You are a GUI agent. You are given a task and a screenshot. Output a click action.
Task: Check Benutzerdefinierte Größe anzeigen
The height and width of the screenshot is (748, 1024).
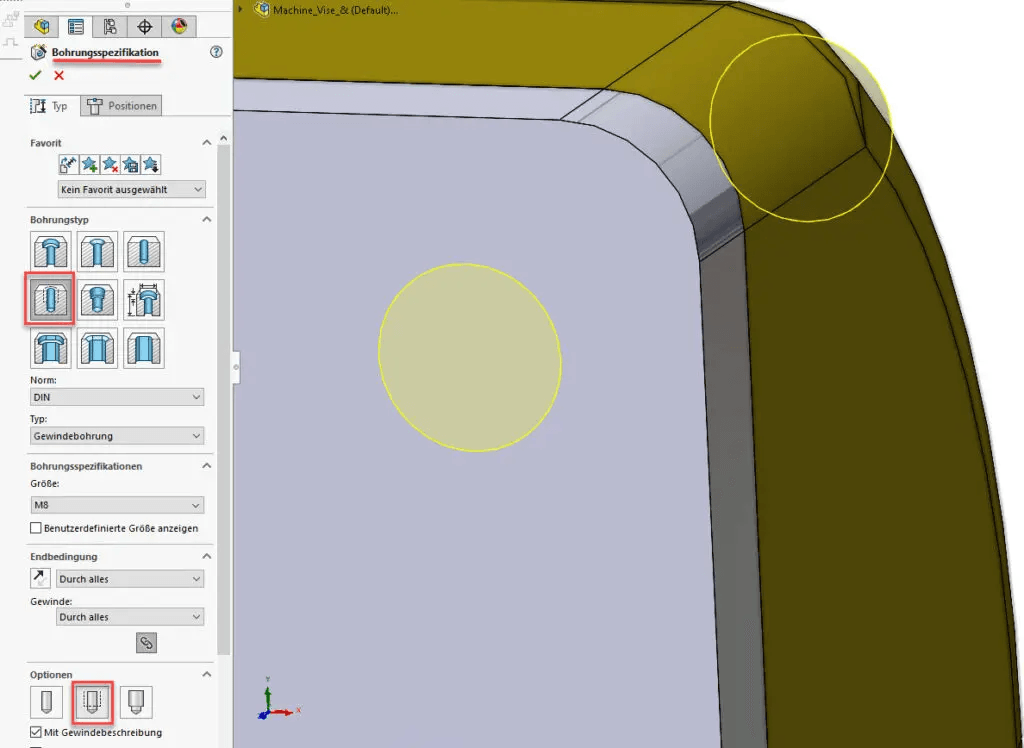[35, 528]
